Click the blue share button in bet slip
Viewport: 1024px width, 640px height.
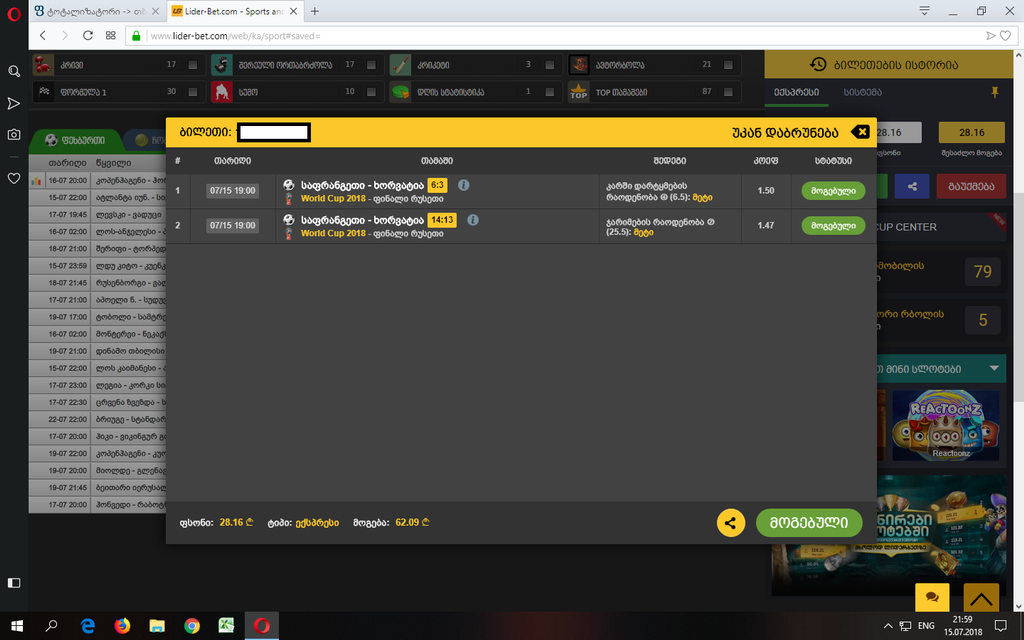pos(912,186)
